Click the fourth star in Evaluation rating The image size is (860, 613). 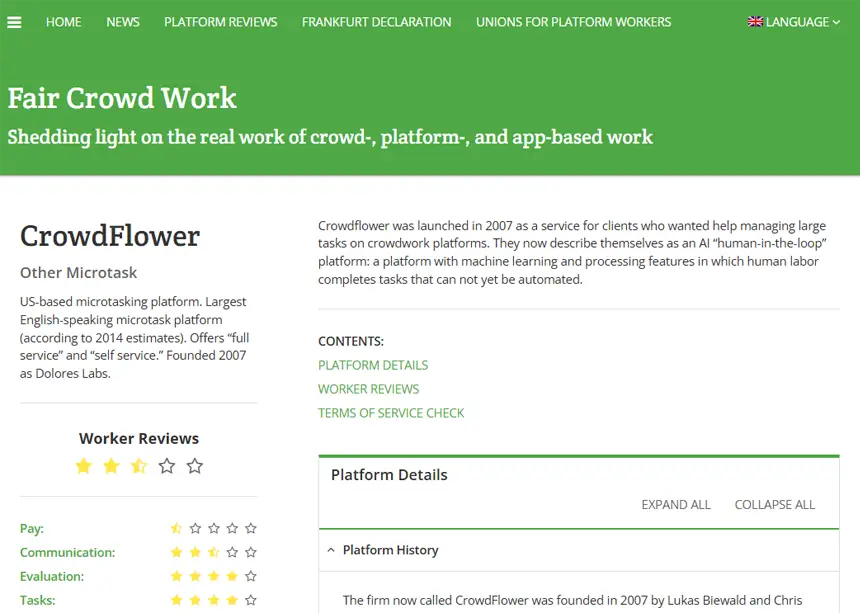232,576
